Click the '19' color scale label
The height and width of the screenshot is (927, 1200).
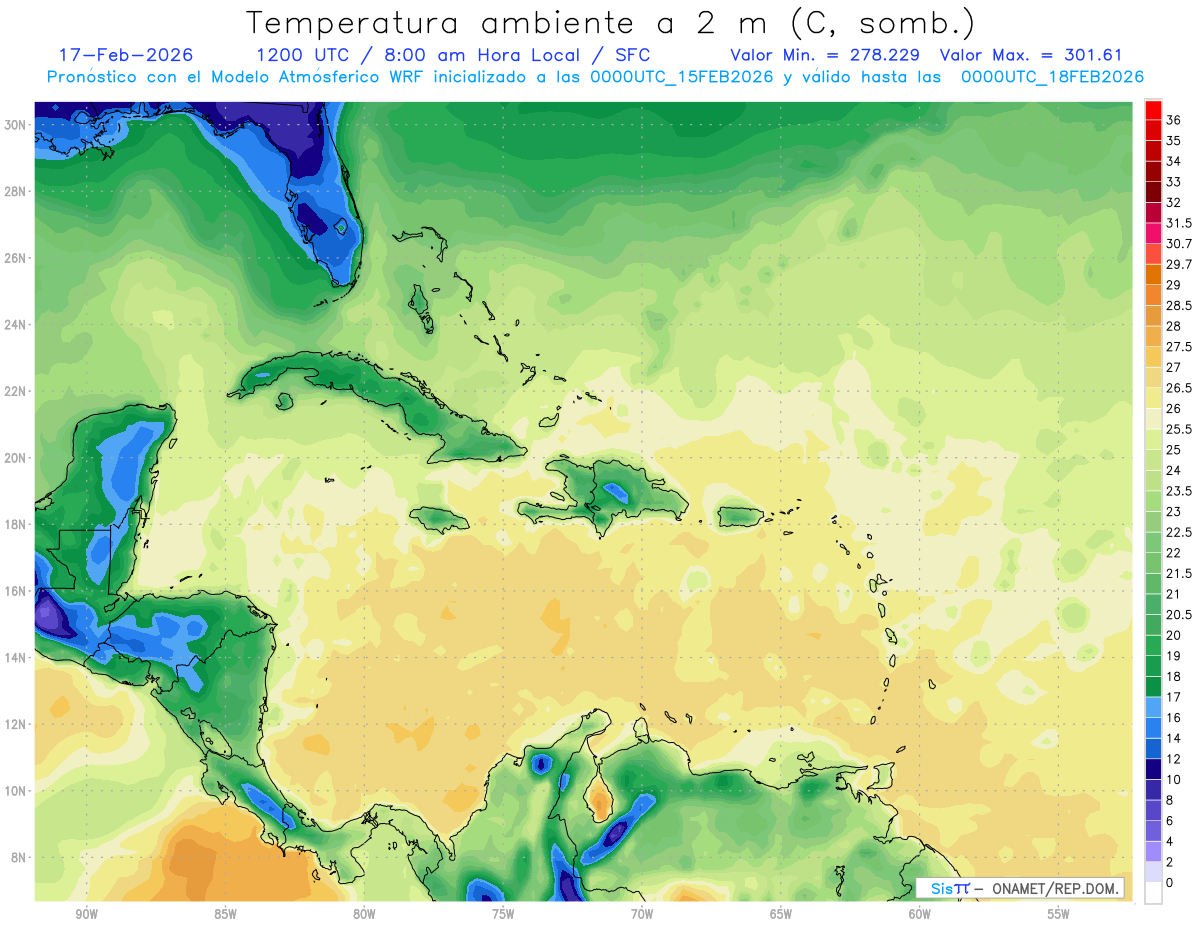[x=1173, y=656]
